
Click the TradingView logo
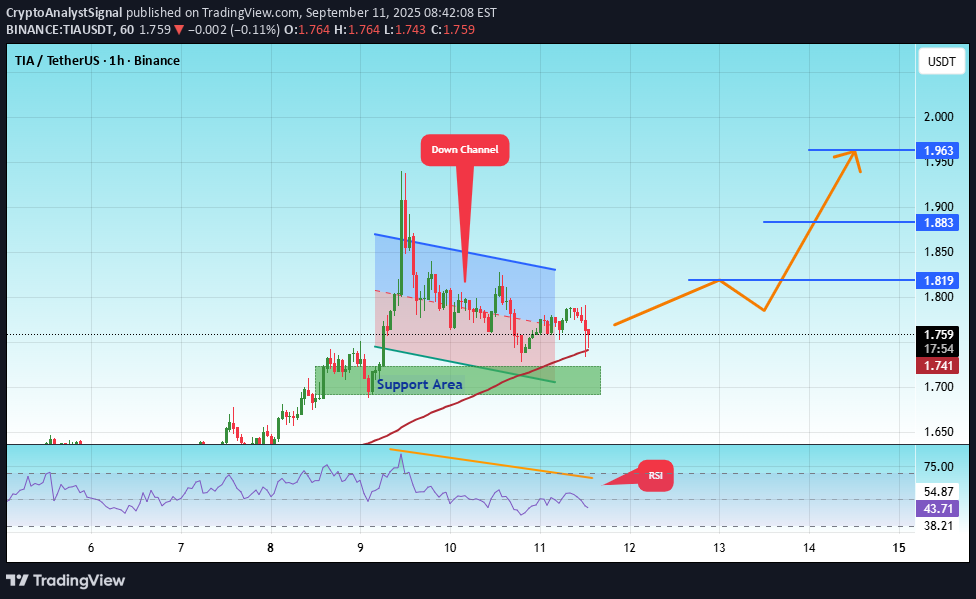pyautogui.click(x=65, y=580)
